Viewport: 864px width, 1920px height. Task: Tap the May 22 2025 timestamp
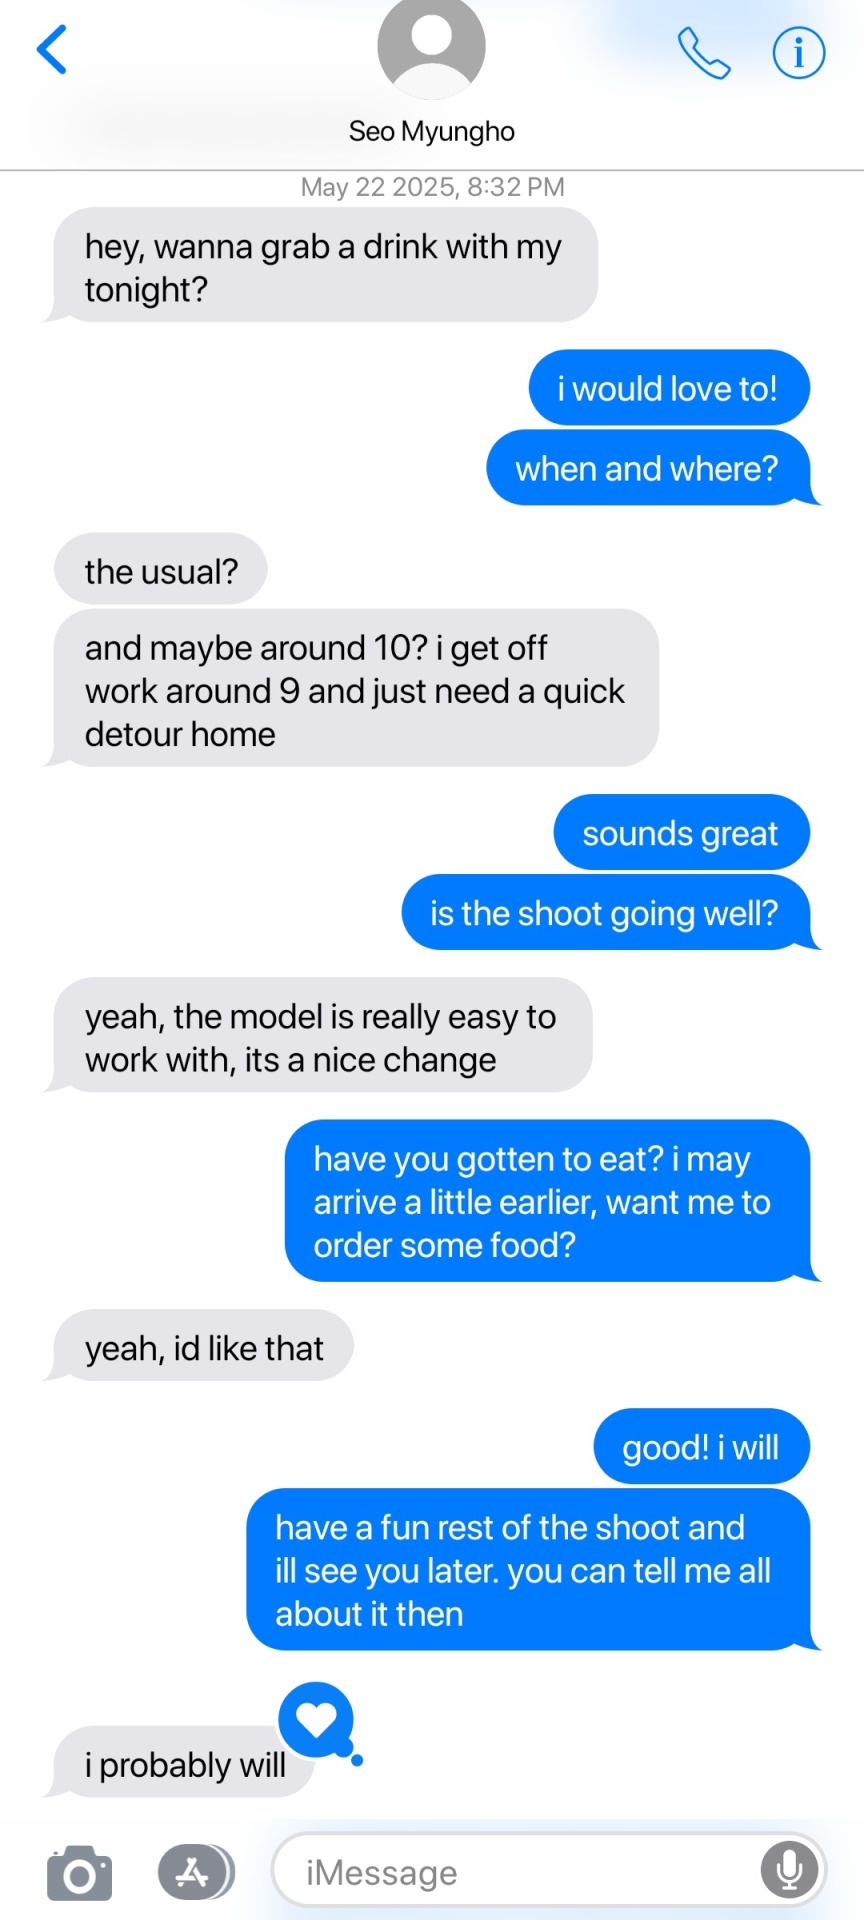(432, 187)
